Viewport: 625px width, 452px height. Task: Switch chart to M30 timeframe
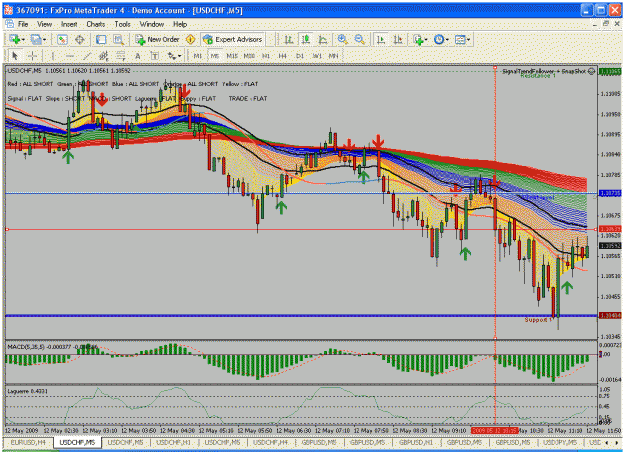(x=249, y=56)
